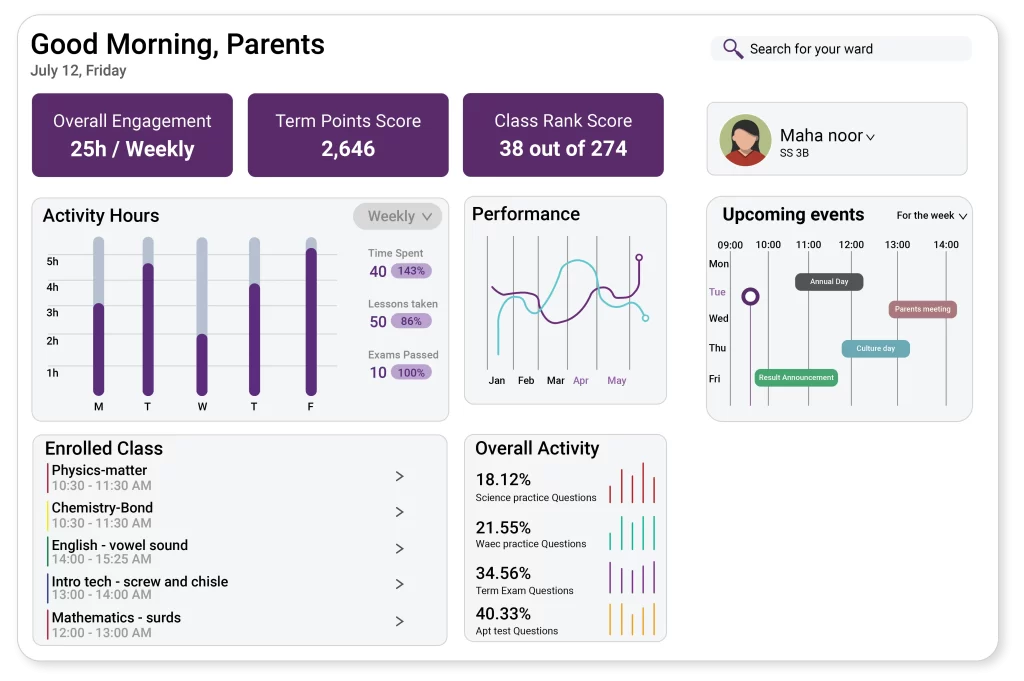Click the Chemistry-Bond class name
This screenshot has width=1024, height=681.
pos(102,507)
